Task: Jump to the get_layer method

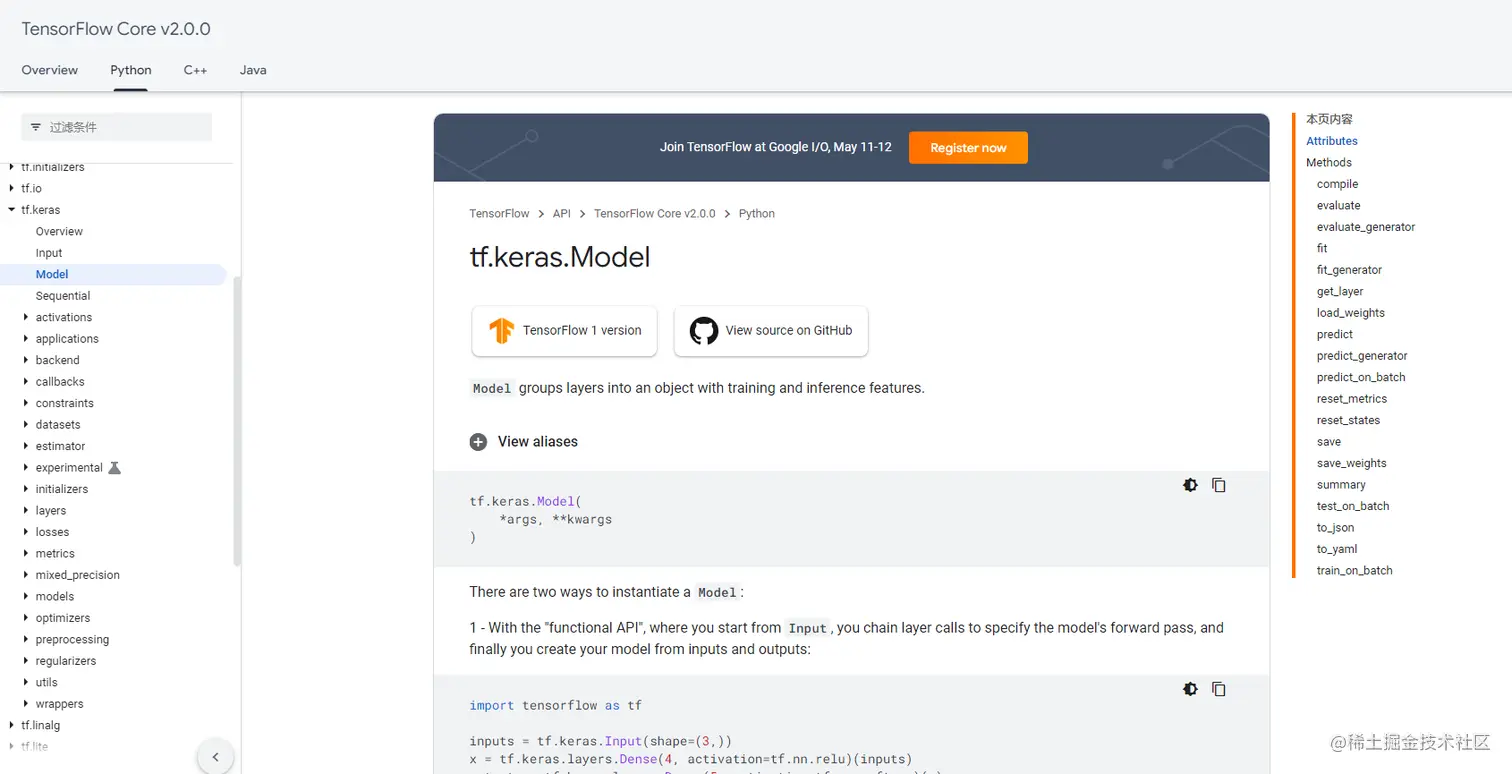Action: pyautogui.click(x=1340, y=292)
